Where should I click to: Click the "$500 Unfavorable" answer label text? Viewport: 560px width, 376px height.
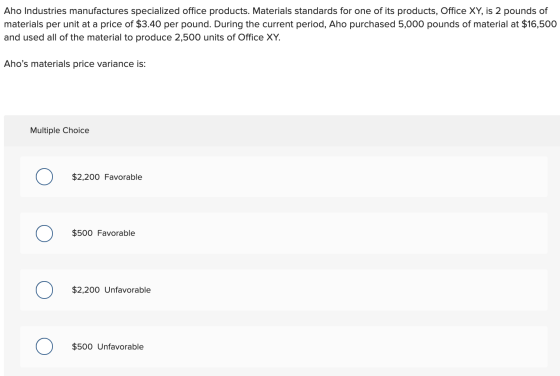pyautogui.click(x=108, y=347)
